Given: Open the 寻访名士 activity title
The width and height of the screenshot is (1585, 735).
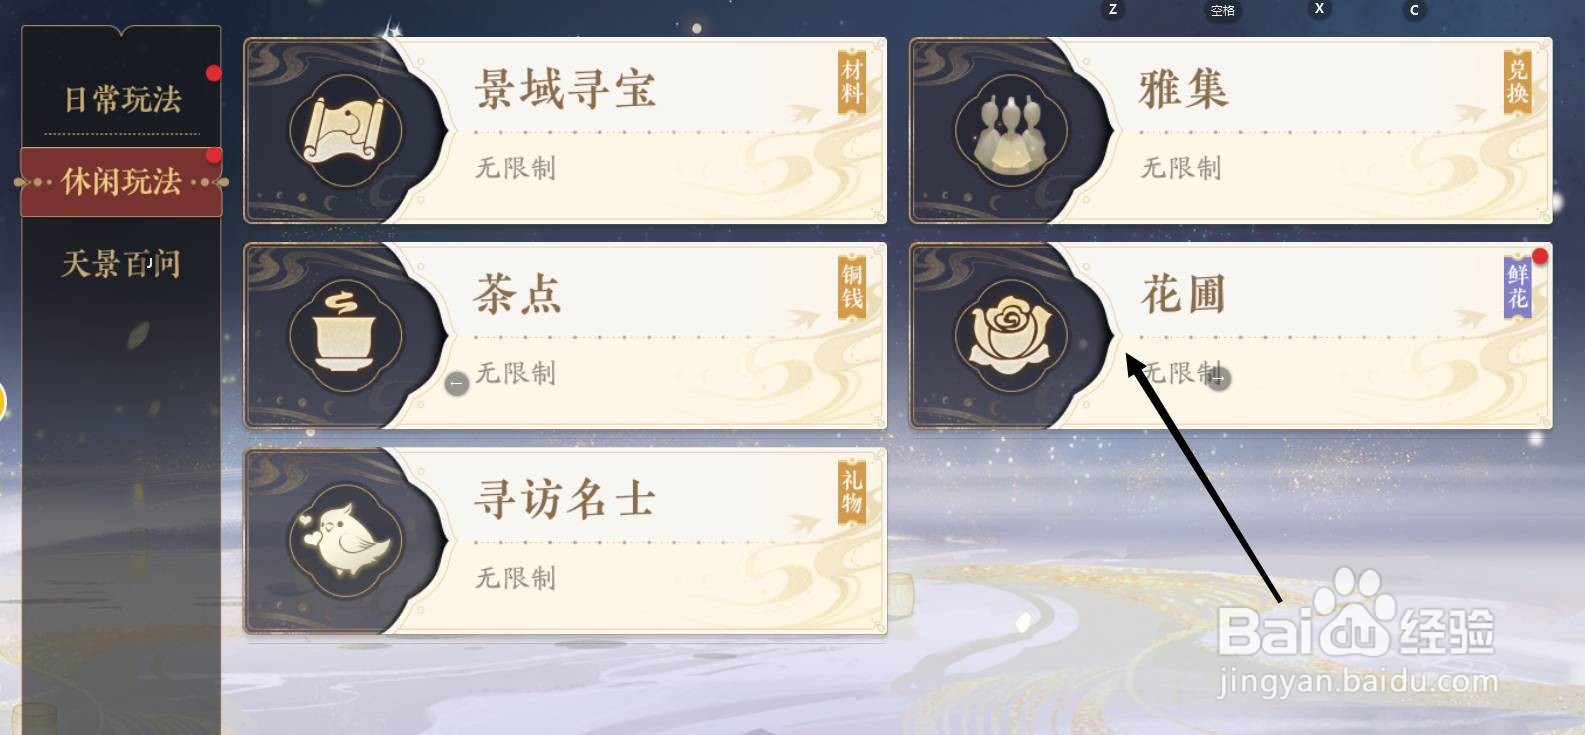Looking at the screenshot, I should 565,499.
